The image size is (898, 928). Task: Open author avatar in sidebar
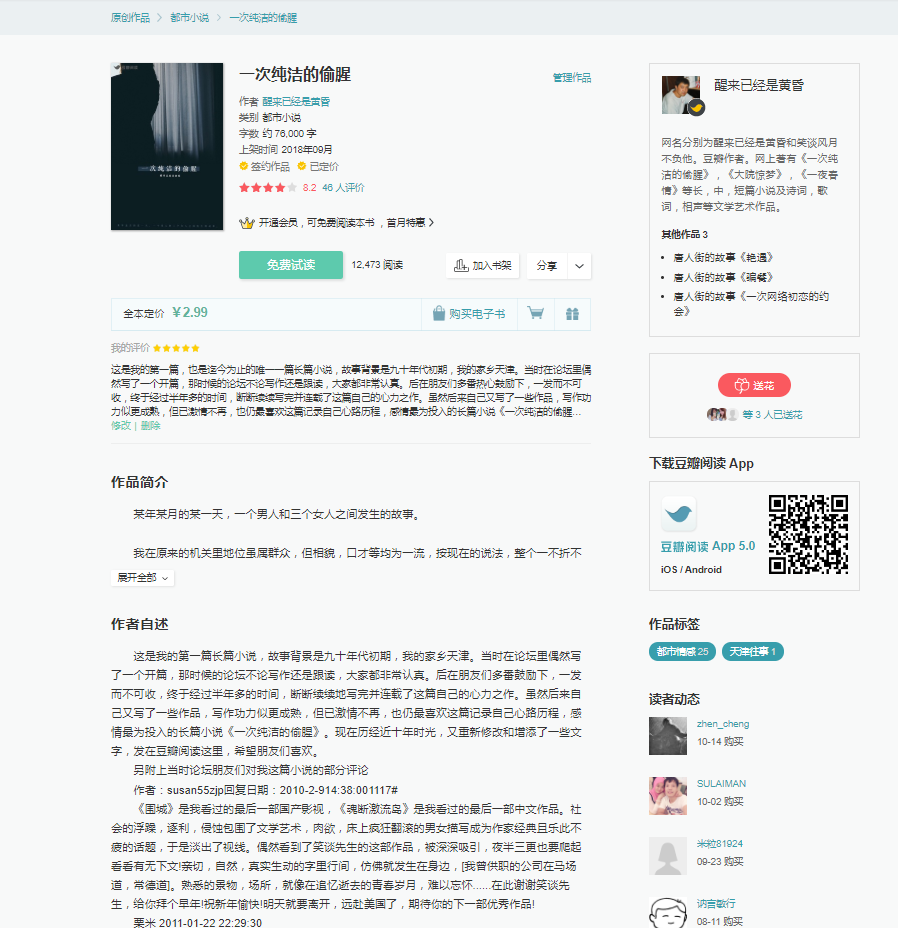(x=681, y=95)
